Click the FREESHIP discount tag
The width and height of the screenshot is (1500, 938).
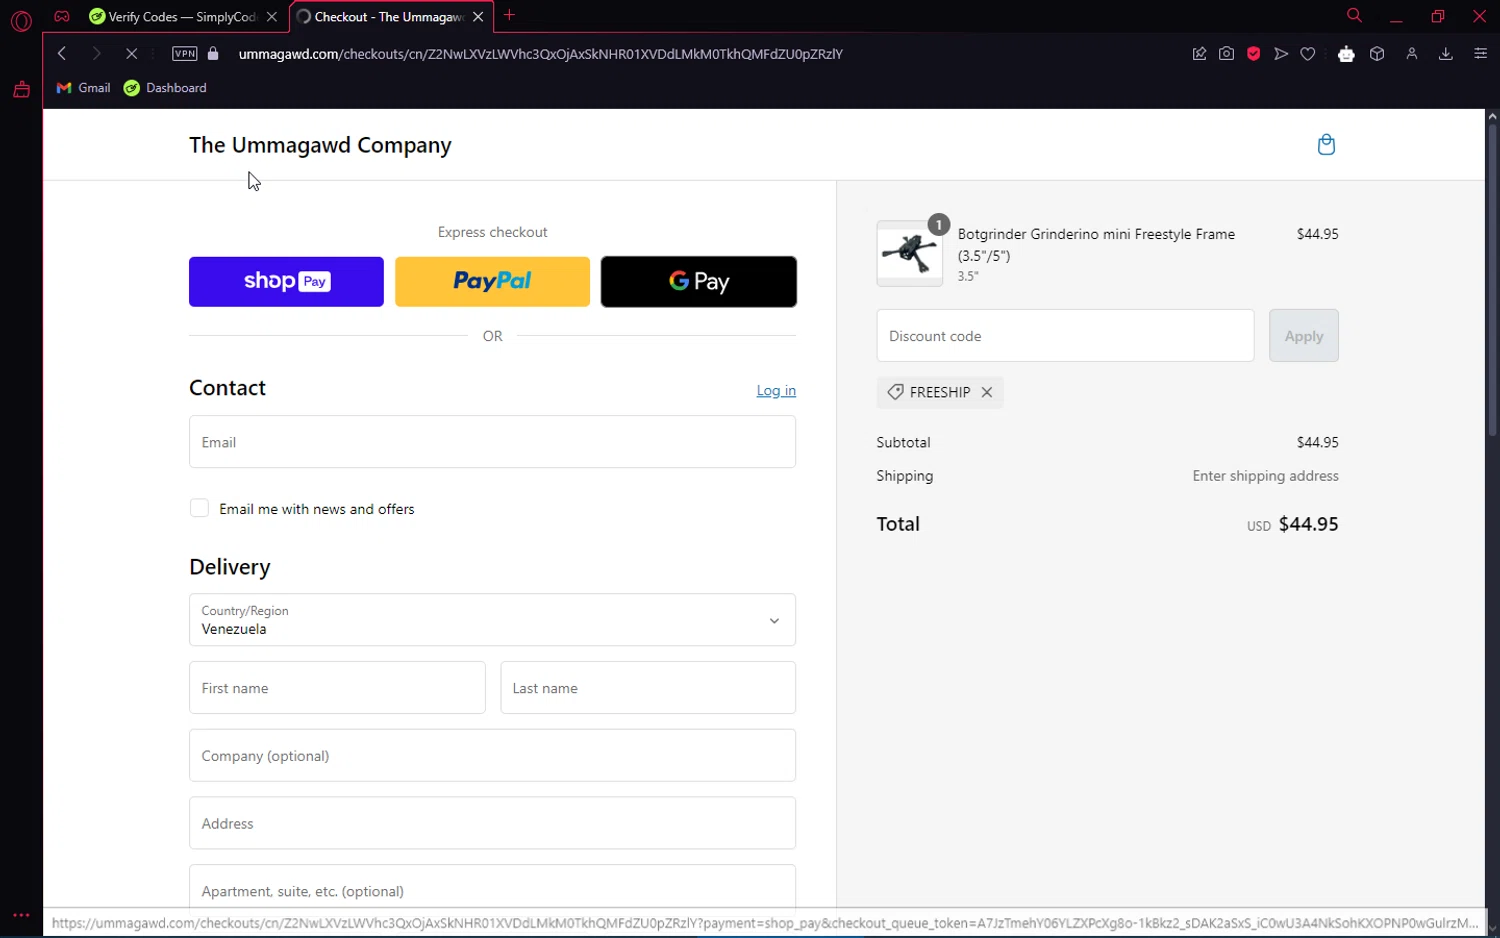940,392
